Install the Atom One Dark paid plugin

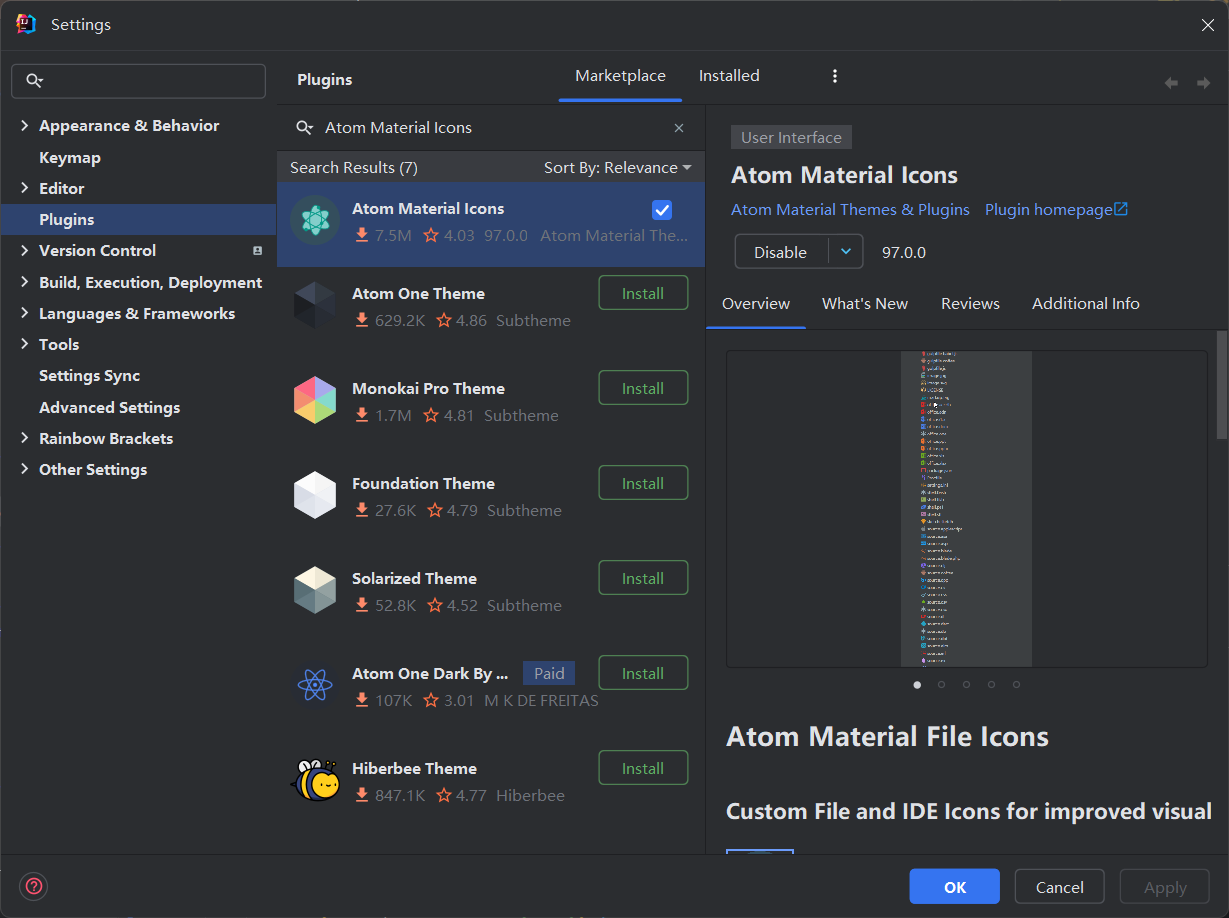tap(643, 673)
